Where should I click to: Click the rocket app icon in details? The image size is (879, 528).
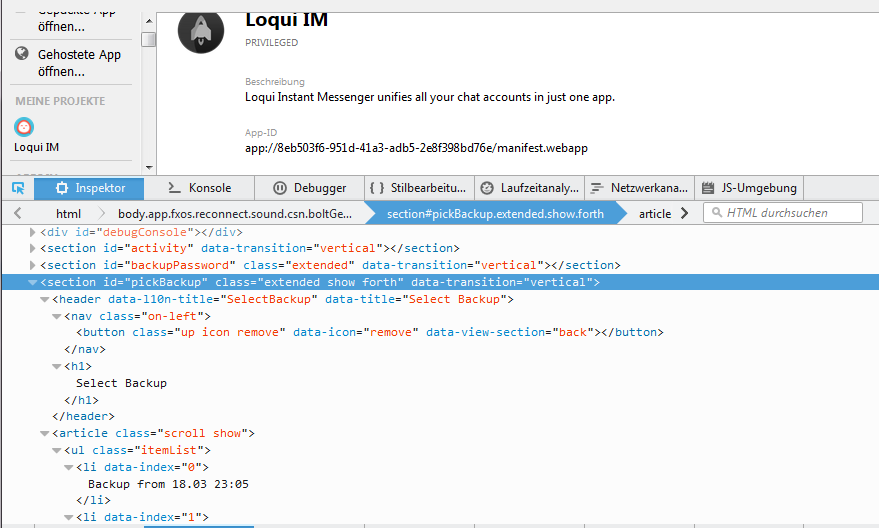pyautogui.click(x=201, y=30)
